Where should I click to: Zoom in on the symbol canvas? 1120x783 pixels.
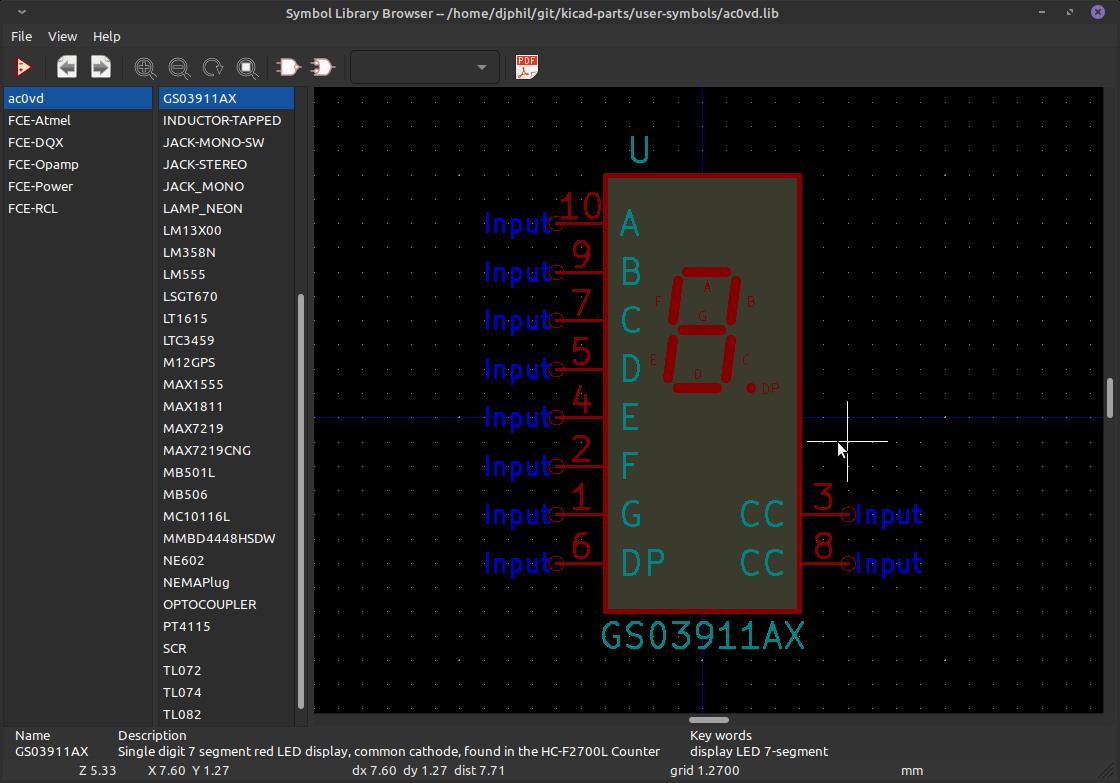pos(145,68)
